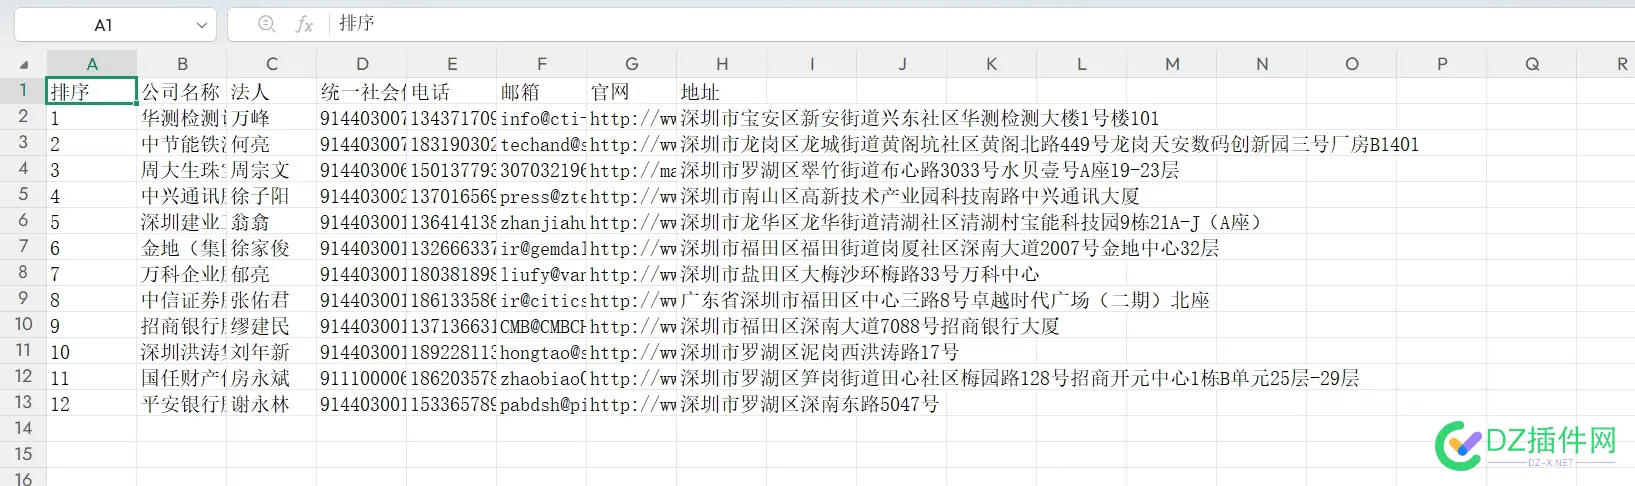Select the email cell CMB@CMBCH

(x=542, y=325)
